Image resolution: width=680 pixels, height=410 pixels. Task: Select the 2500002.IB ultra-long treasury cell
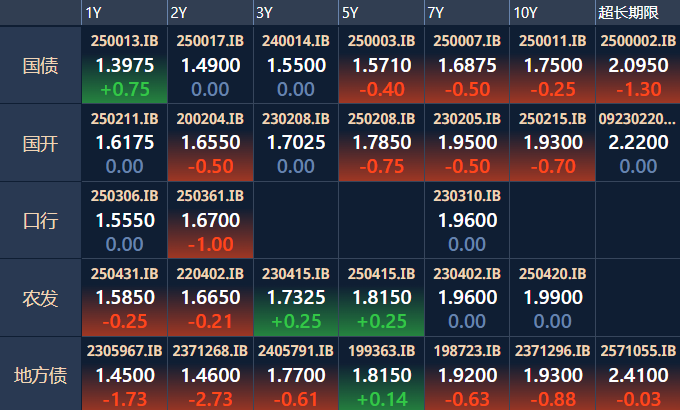tap(638, 65)
